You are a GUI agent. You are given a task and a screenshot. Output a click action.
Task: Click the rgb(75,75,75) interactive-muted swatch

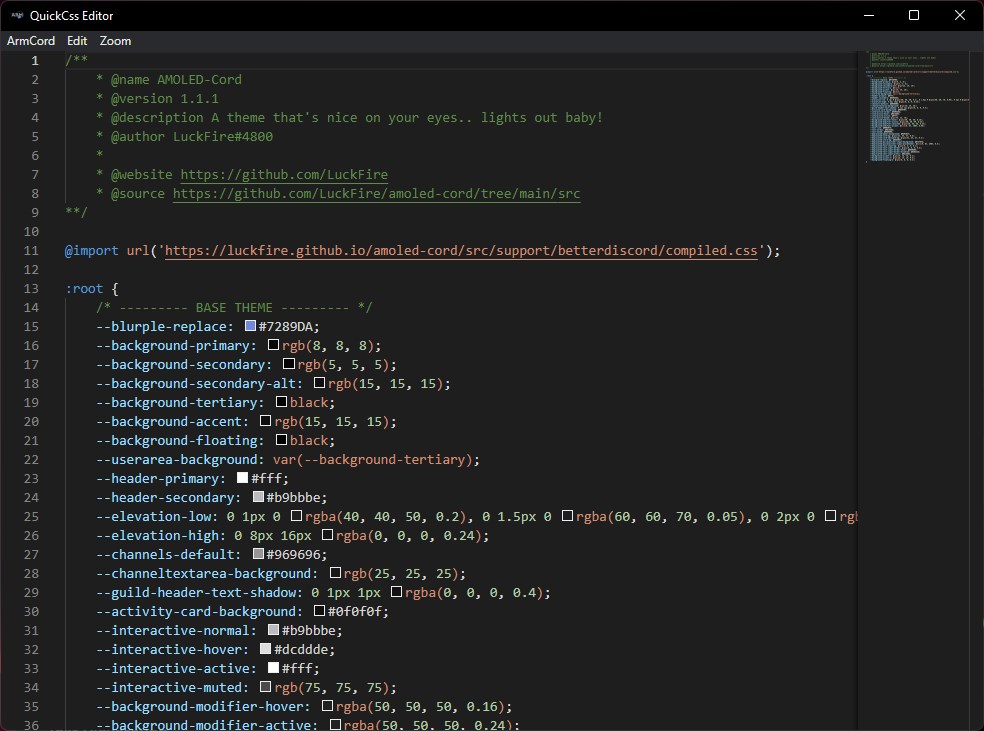click(x=266, y=688)
